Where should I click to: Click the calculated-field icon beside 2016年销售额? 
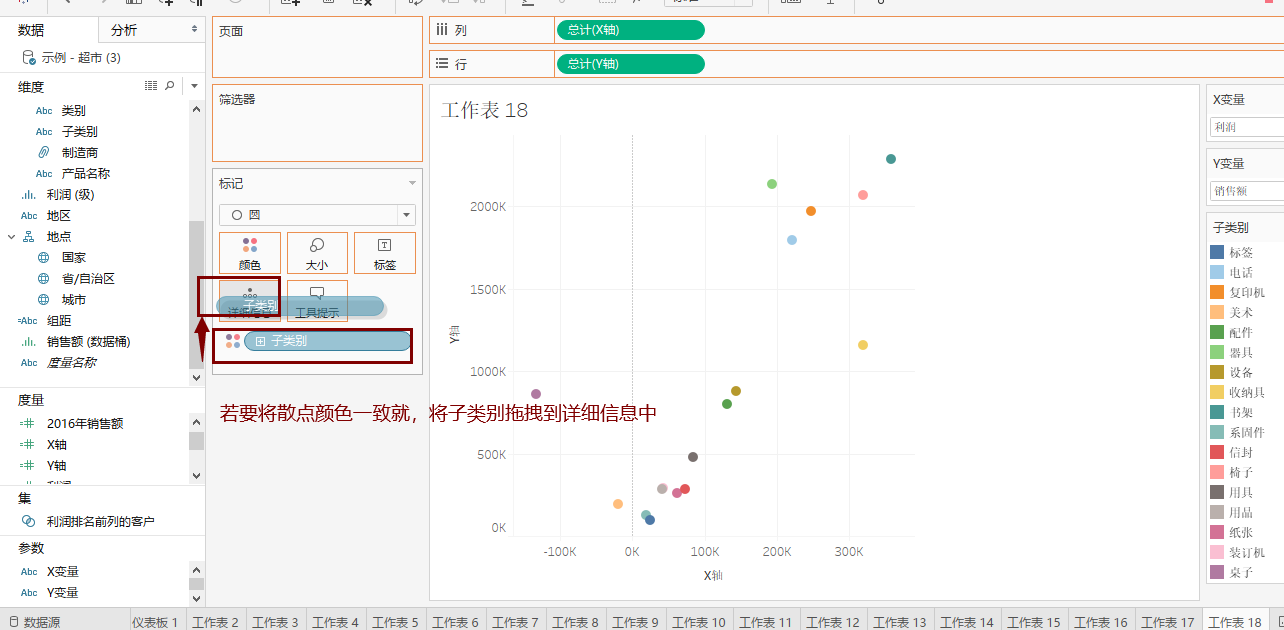[29, 423]
